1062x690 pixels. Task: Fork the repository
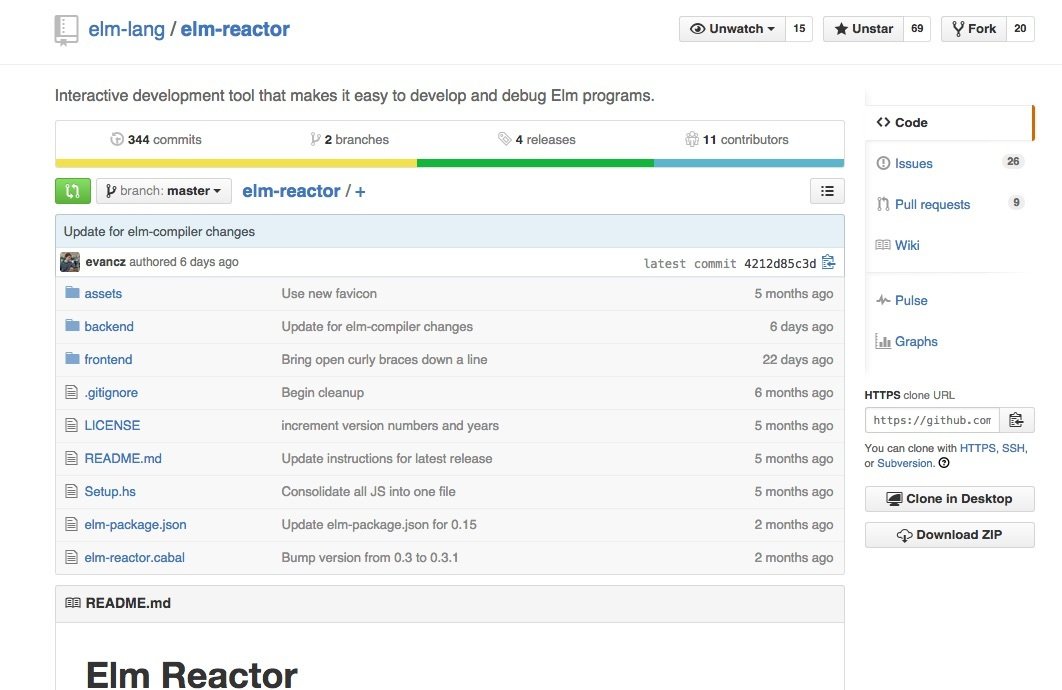pos(974,28)
